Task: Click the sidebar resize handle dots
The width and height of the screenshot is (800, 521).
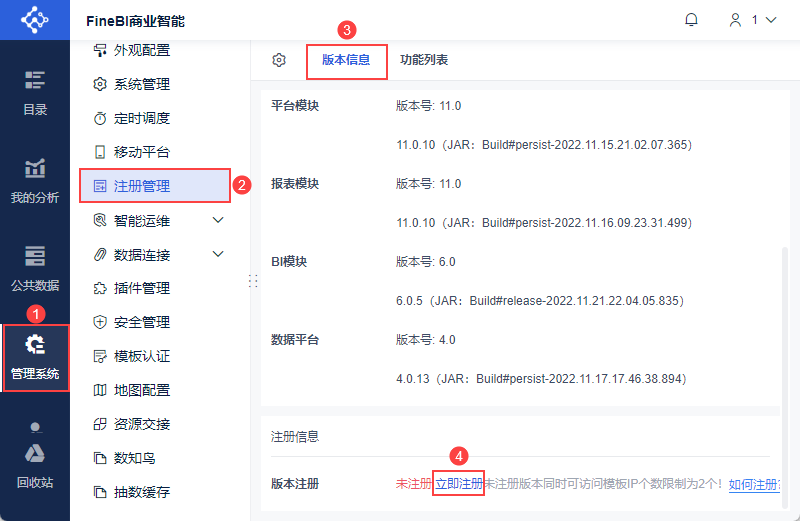Action: point(253,281)
